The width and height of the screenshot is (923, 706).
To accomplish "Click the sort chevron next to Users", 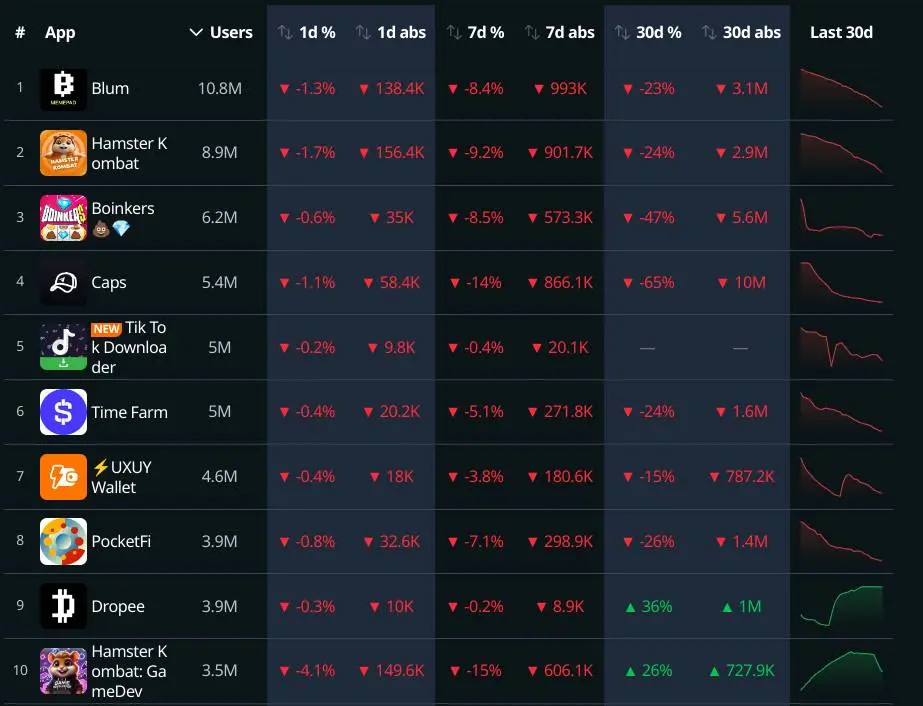I will click(x=196, y=32).
